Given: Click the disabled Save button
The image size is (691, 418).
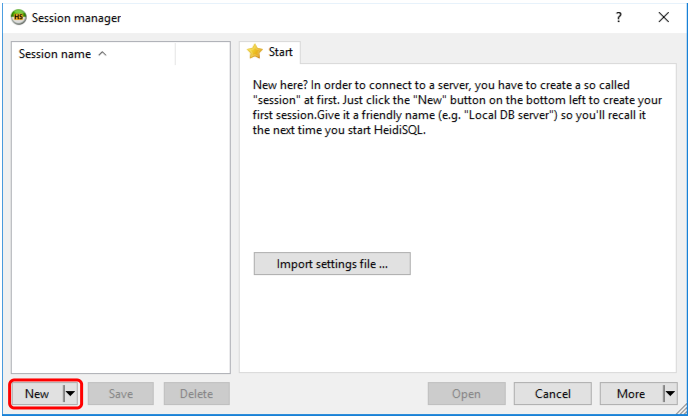Looking at the screenshot, I should pos(121,393).
